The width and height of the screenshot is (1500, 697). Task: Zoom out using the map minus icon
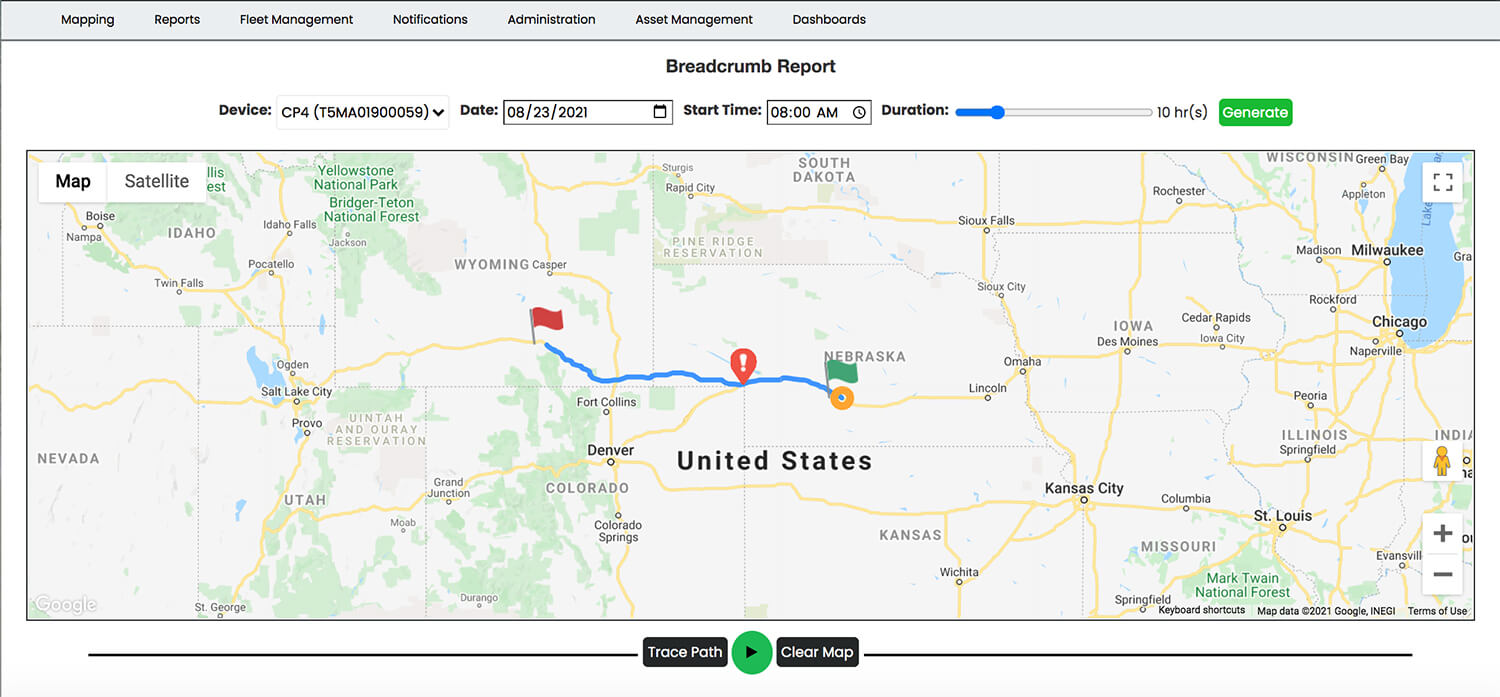point(1443,574)
